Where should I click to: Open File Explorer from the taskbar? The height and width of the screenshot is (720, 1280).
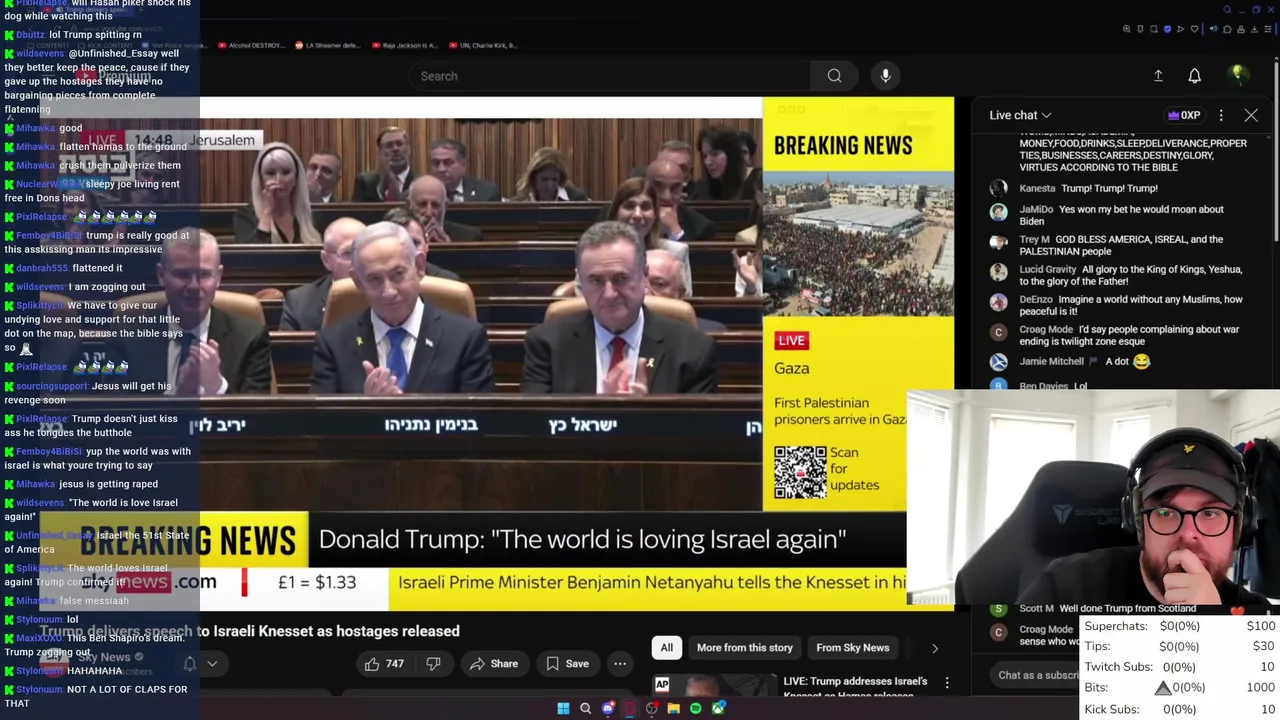point(674,708)
